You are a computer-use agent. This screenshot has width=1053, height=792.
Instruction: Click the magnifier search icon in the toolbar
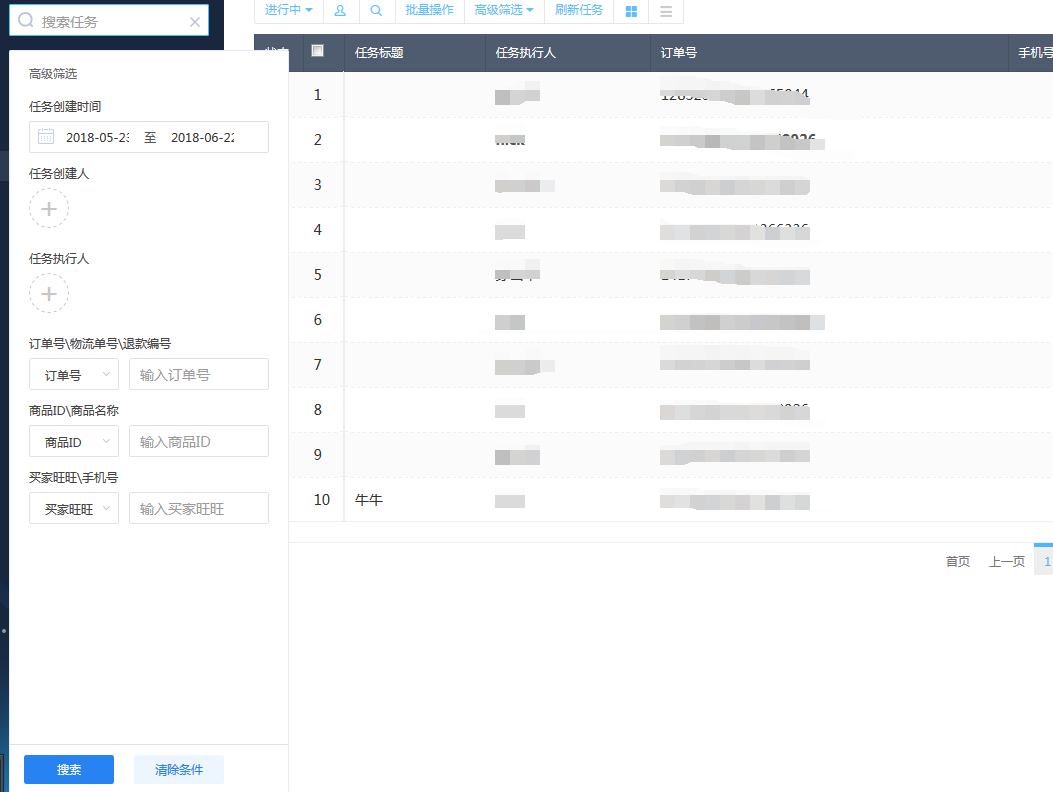(x=376, y=10)
